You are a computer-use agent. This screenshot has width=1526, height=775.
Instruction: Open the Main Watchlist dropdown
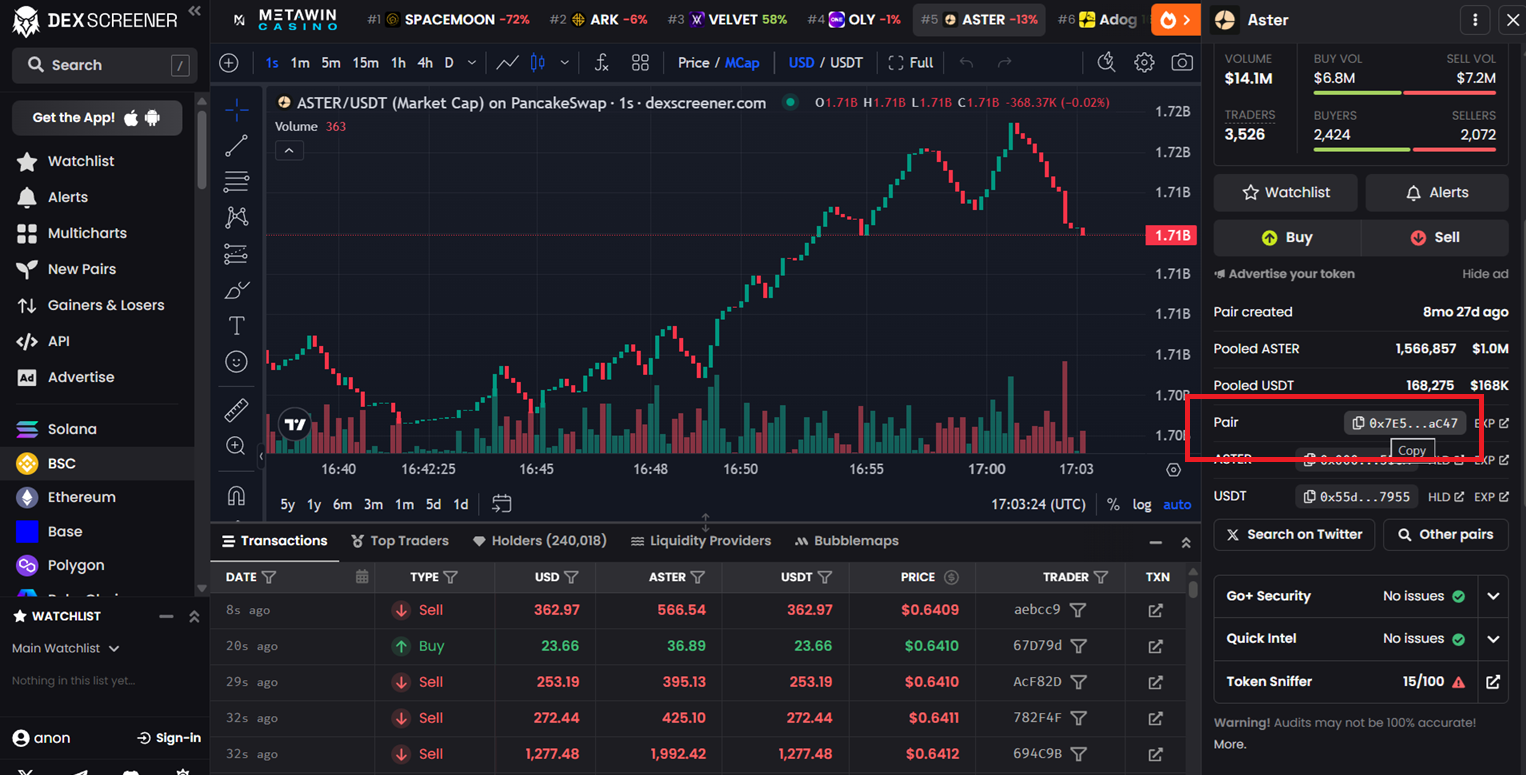tap(66, 648)
